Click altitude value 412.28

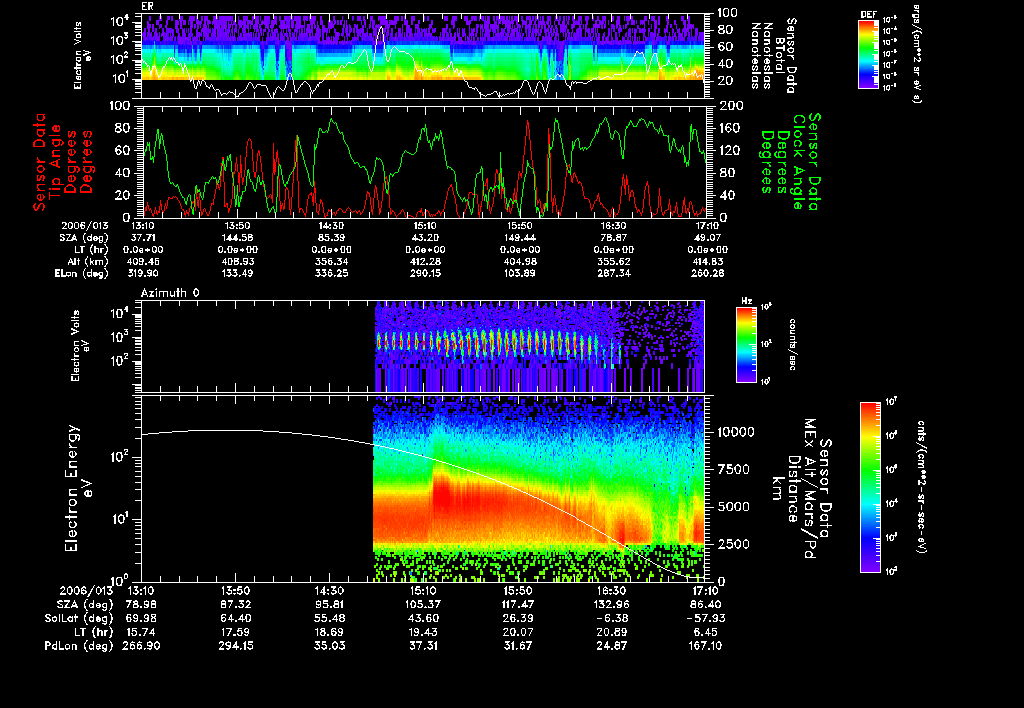pyautogui.click(x=425, y=261)
